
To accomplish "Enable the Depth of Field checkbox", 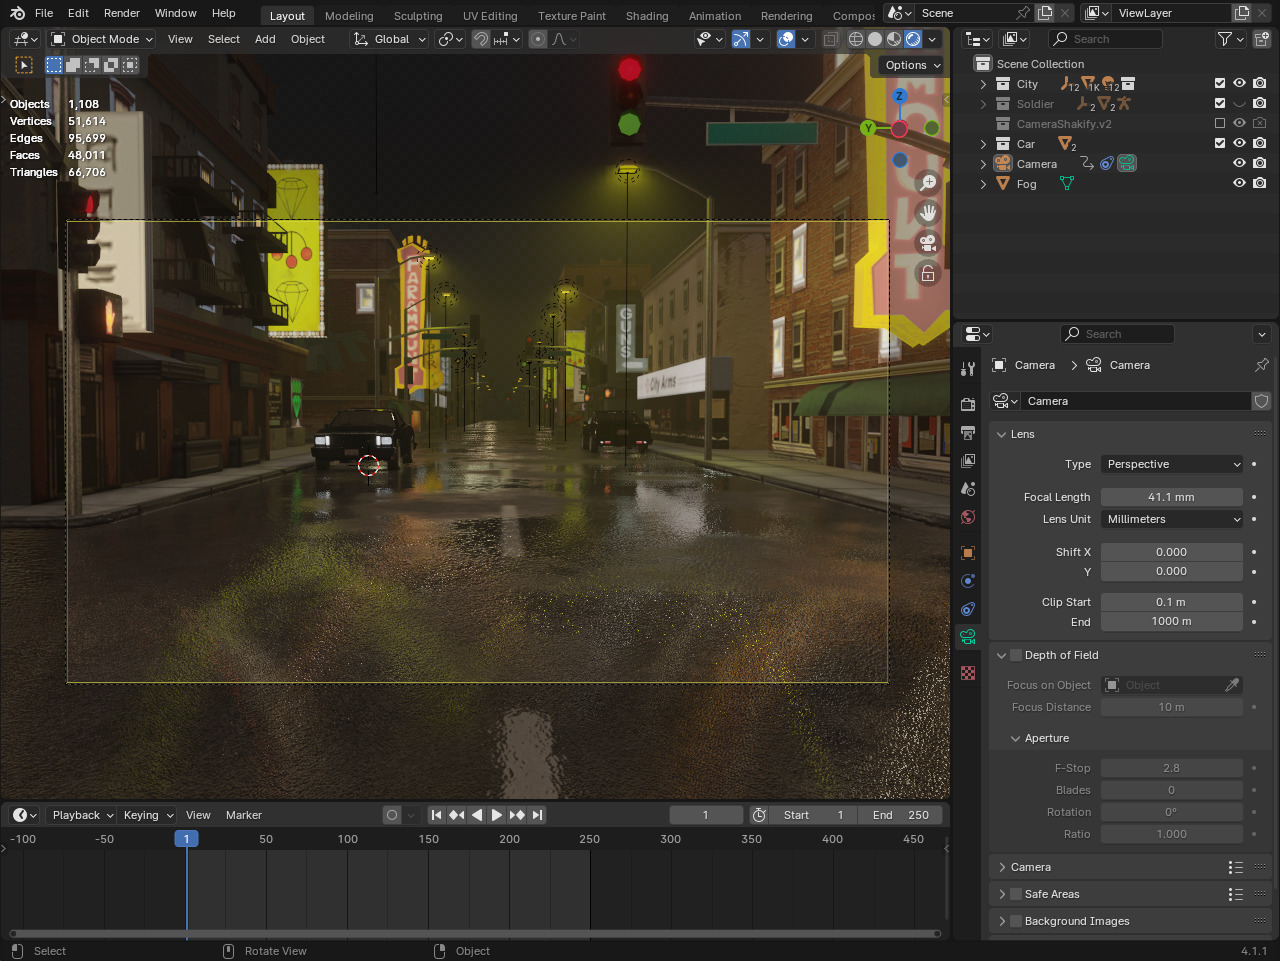I will click(x=1016, y=655).
